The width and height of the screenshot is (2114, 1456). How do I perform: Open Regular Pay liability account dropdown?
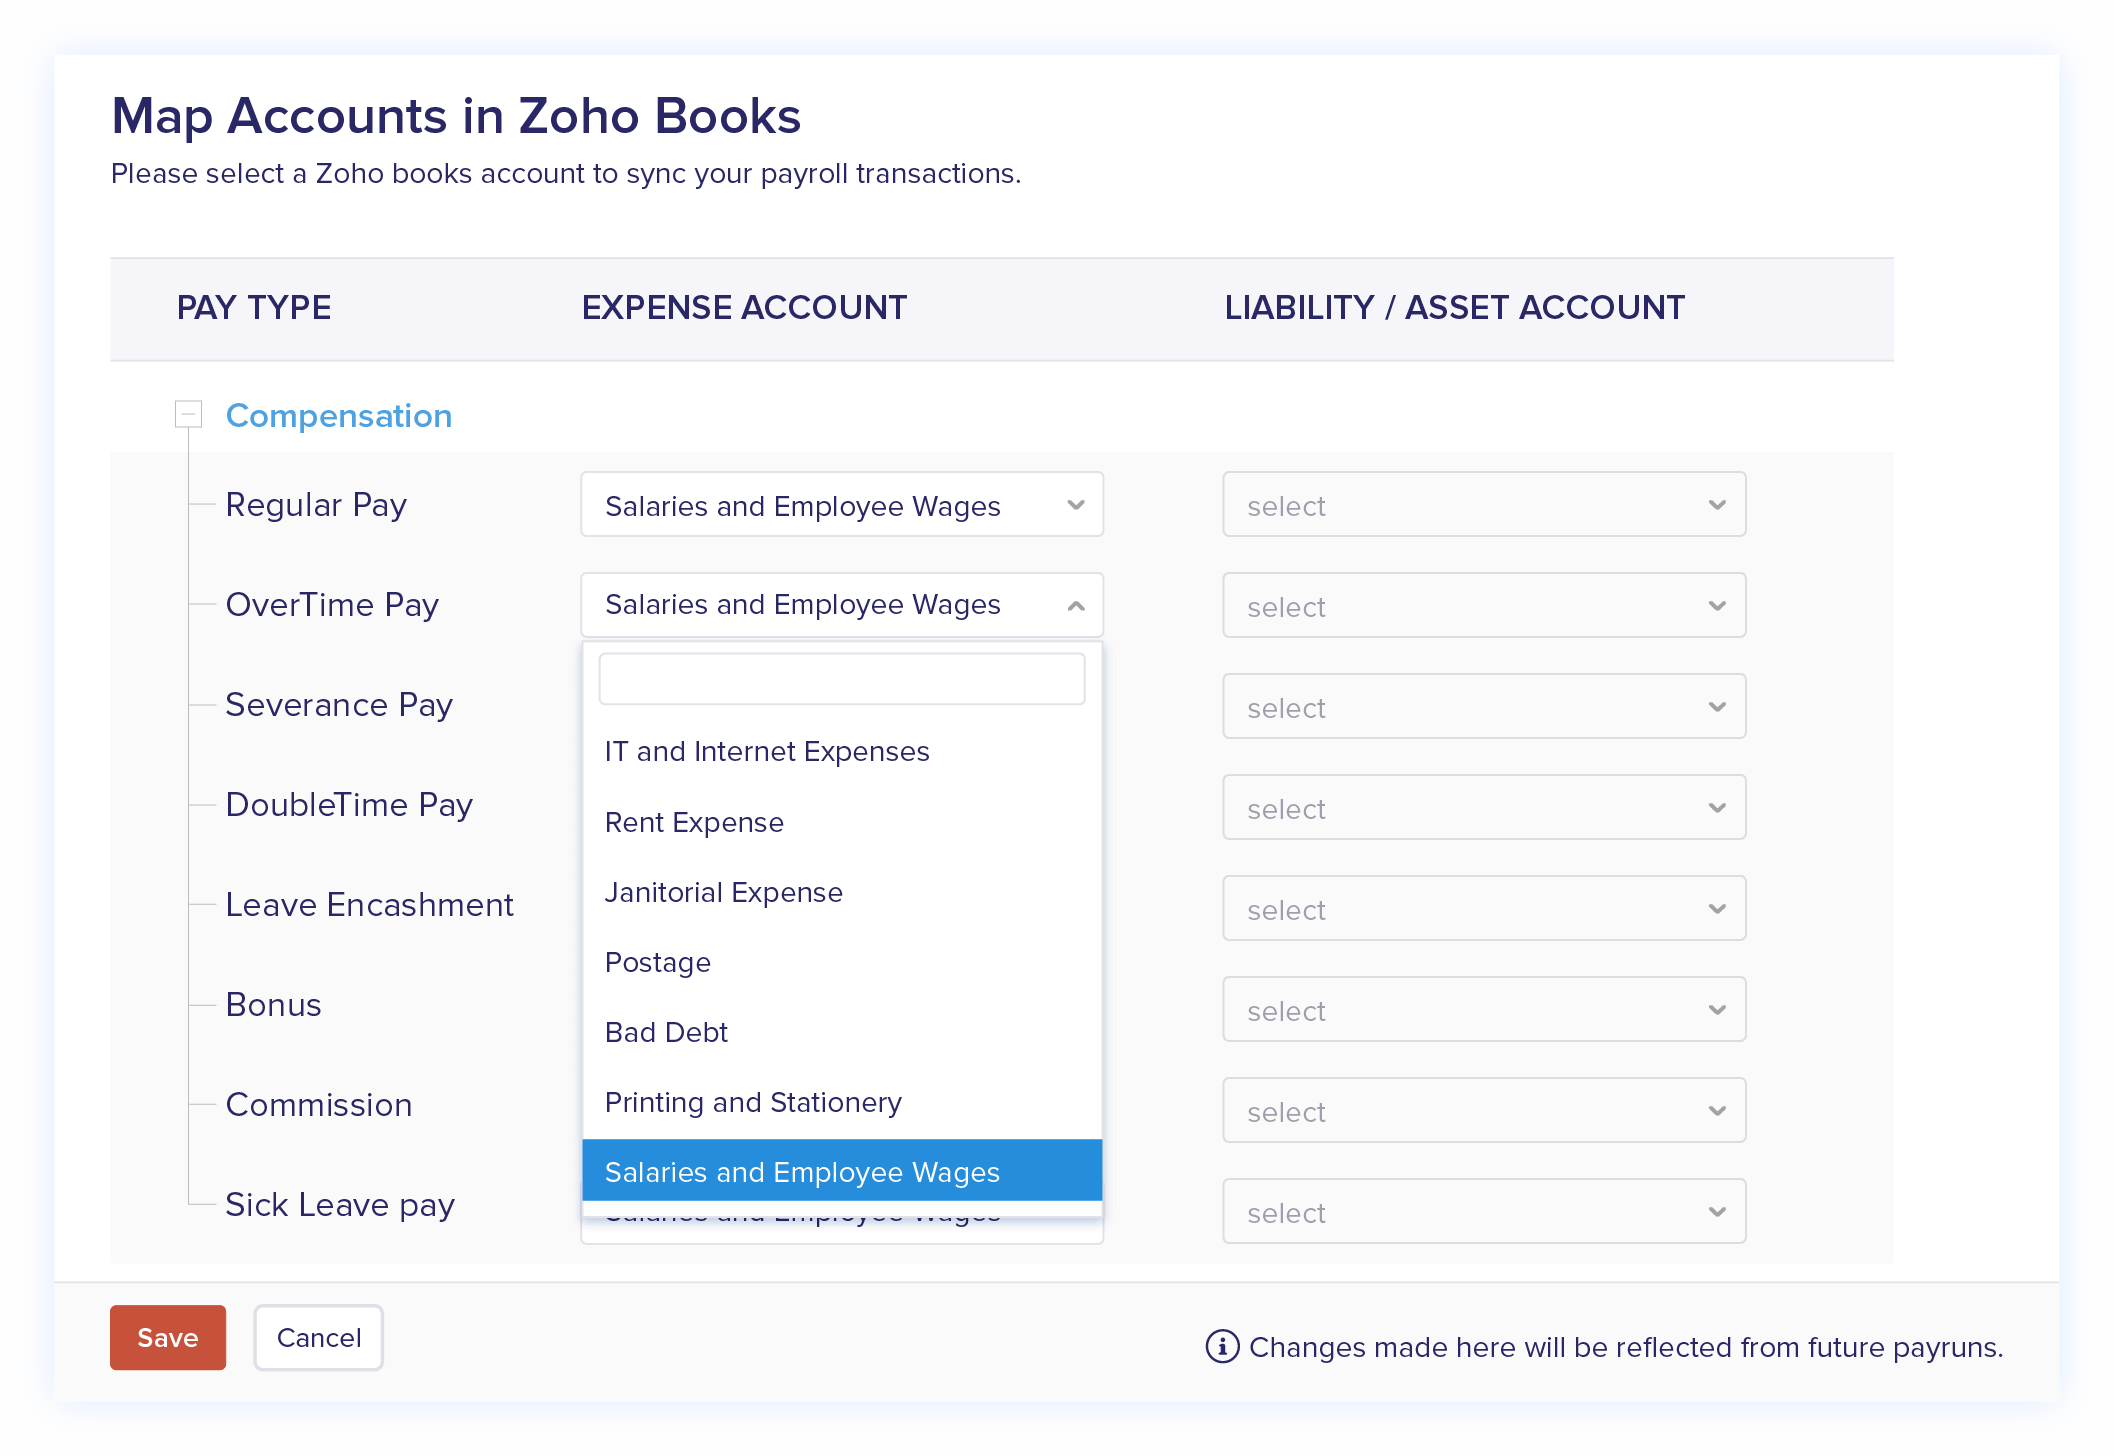[x=1483, y=505]
